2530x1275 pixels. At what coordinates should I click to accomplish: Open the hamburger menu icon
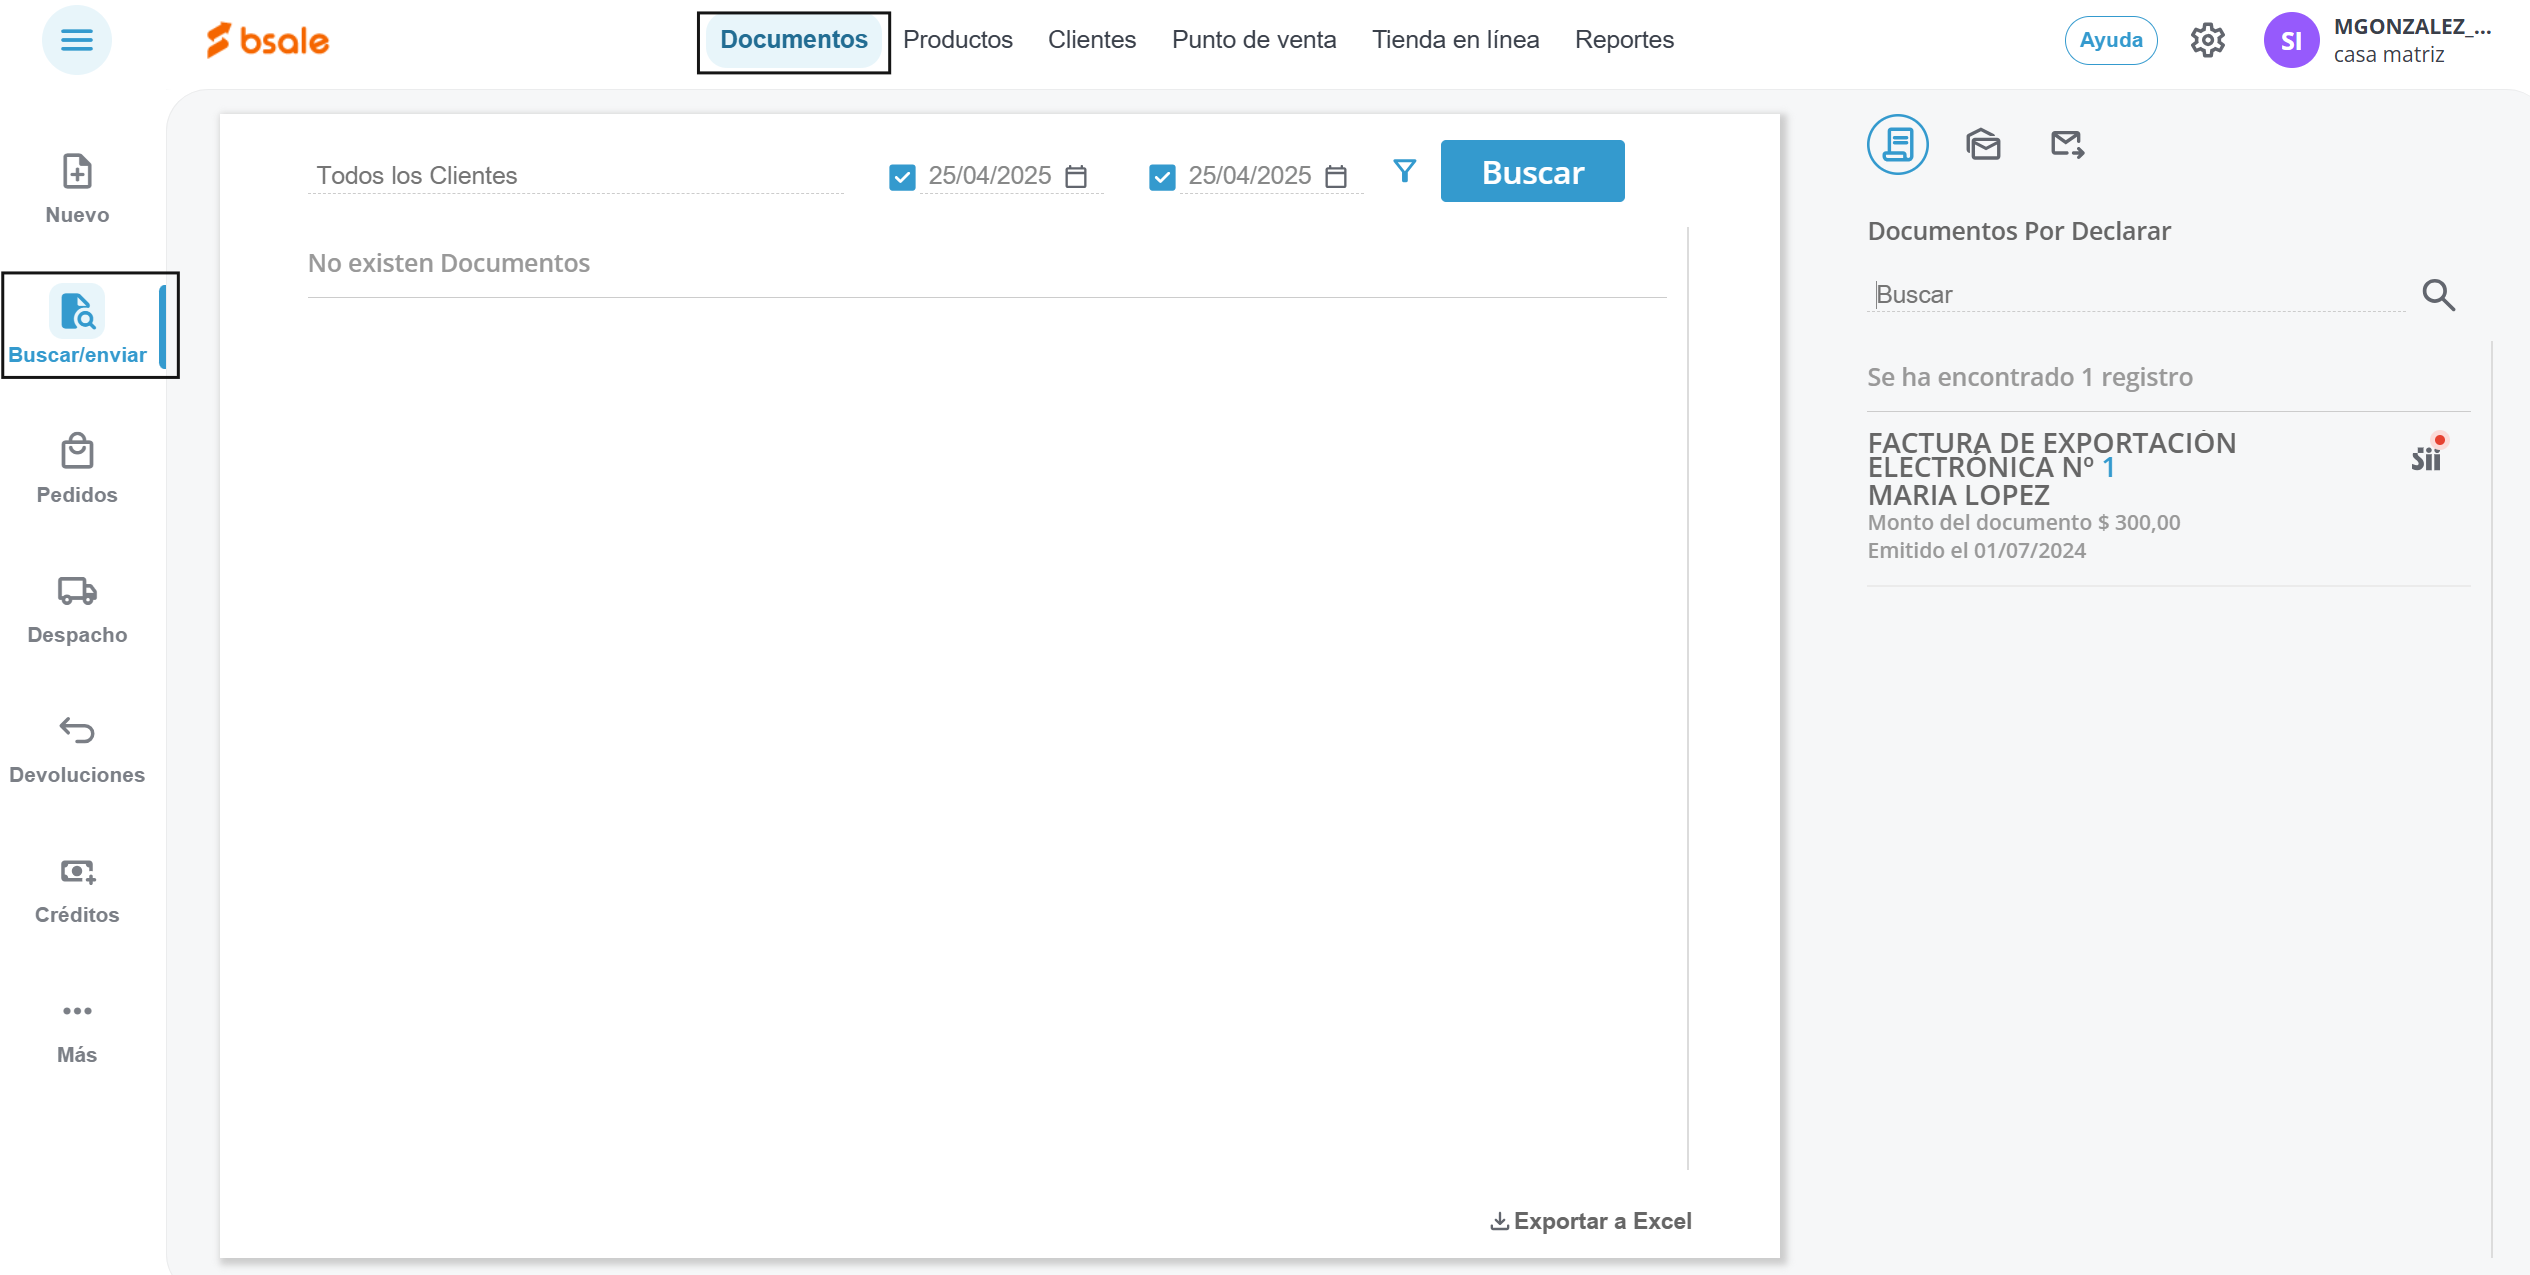click(x=76, y=40)
